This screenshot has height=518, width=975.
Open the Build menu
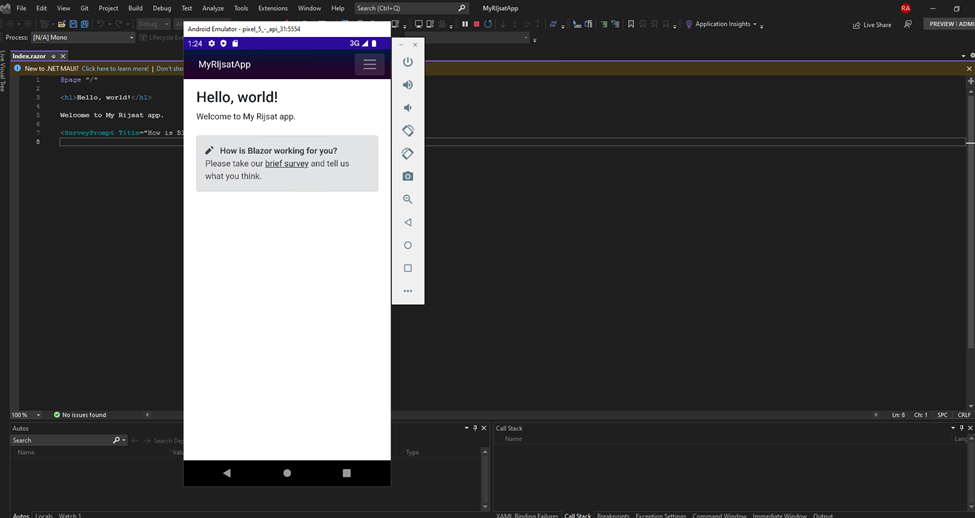pos(135,8)
